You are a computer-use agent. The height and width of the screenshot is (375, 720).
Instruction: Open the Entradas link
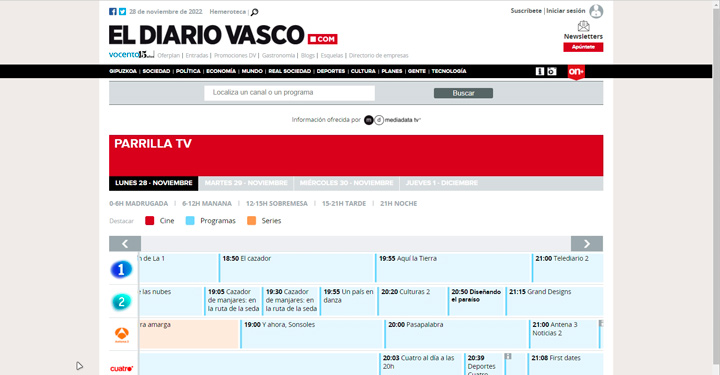(x=197, y=56)
